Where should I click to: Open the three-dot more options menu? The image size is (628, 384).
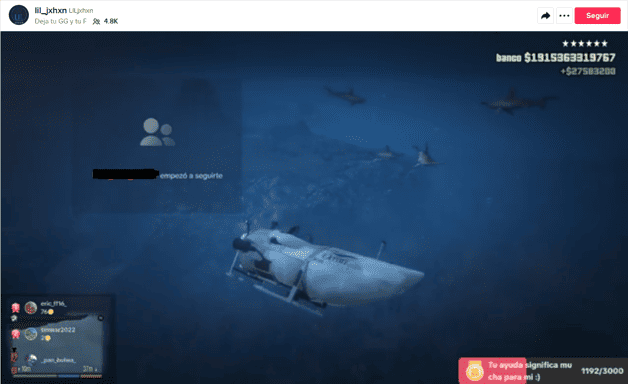564,16
